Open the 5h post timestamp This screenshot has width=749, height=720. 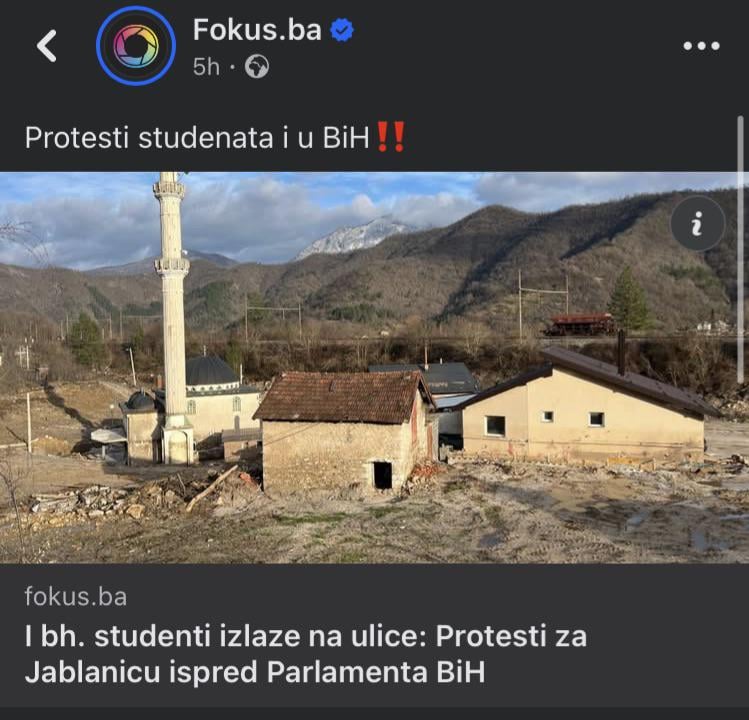[x=206, y=67]
